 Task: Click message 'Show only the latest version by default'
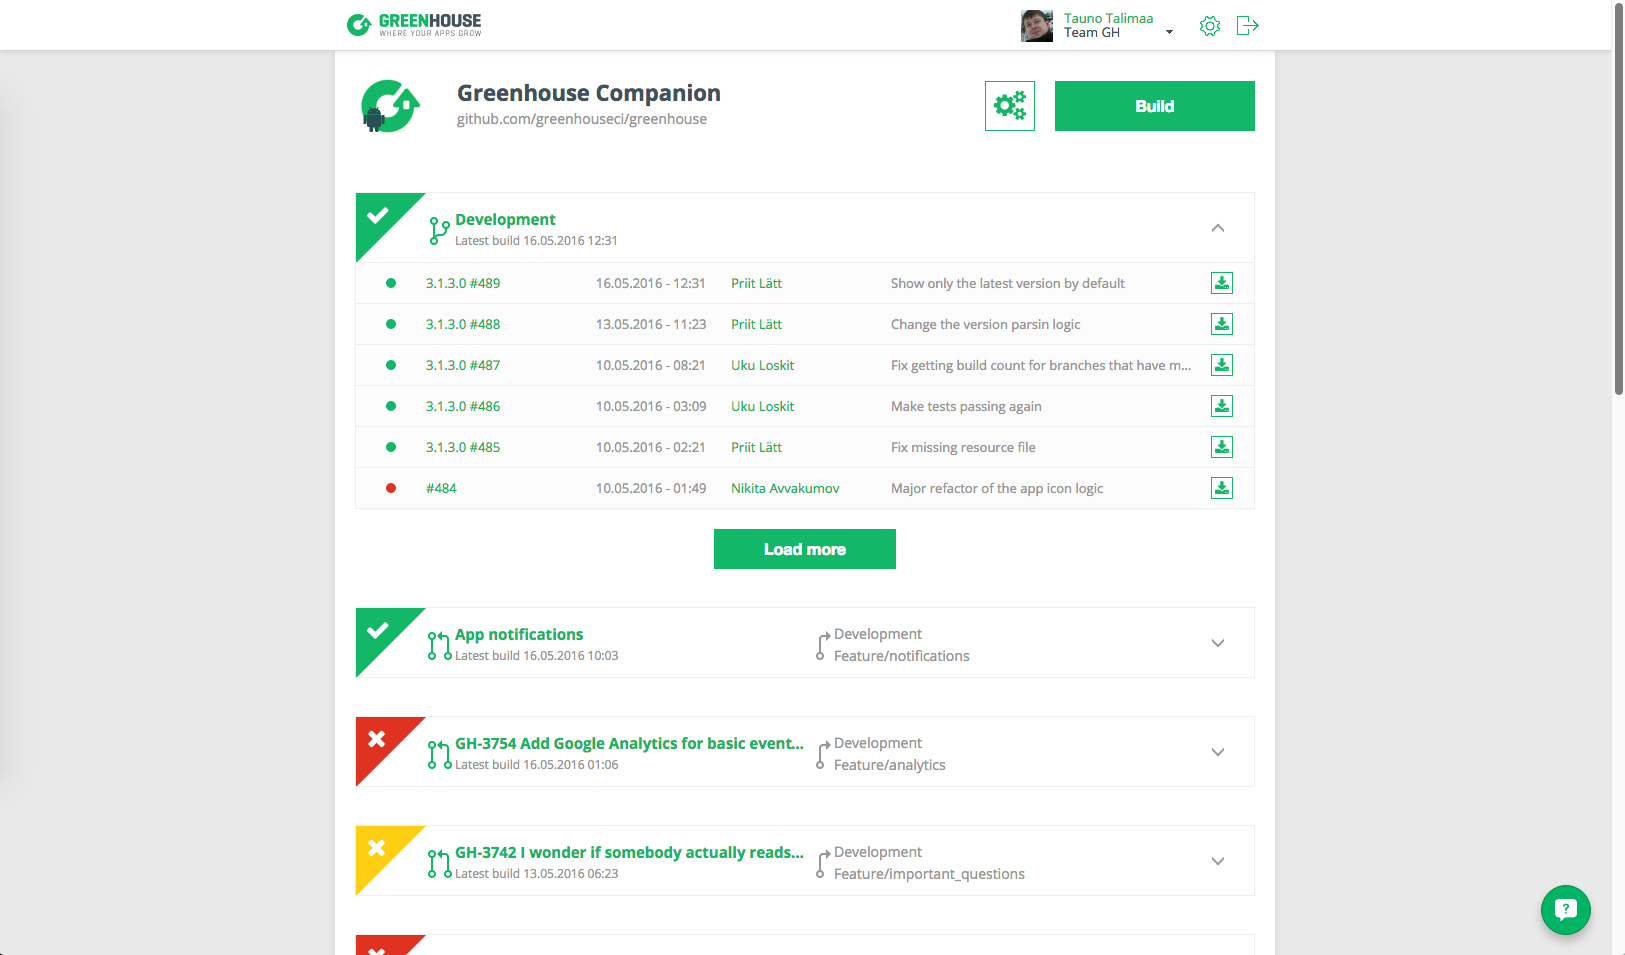1008,283
